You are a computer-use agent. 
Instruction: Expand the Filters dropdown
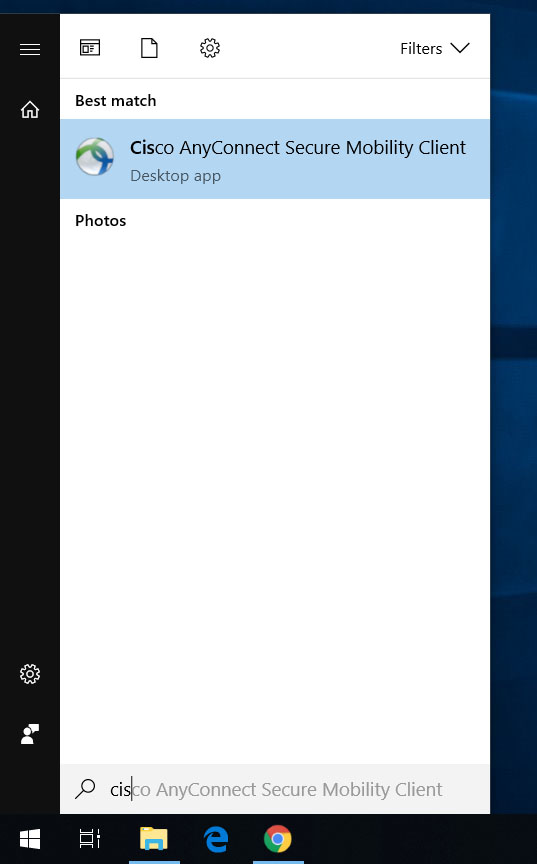(435, 48)
